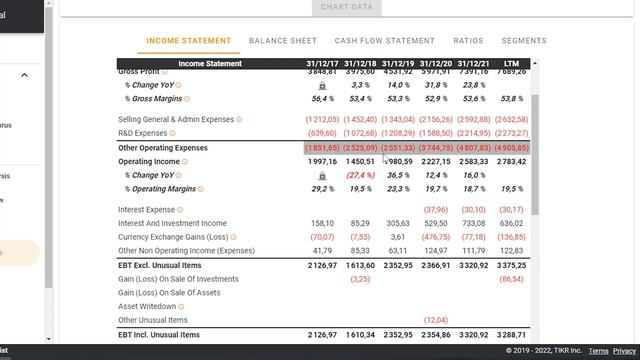This screenshot has width=640, height=360.
Task: Click the info icon beside R&D Expenses
Action: coord(172,133)
